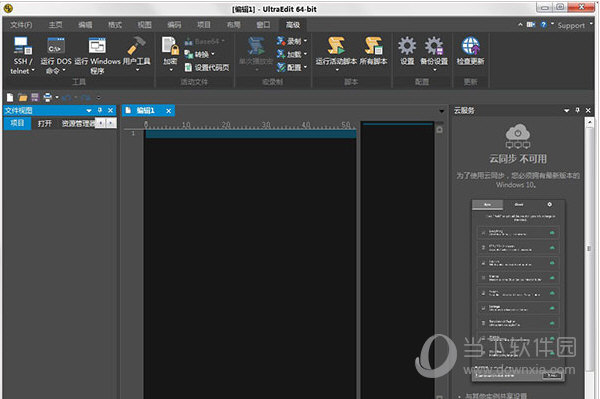
Task: Click cloud services scrollbar up arrow
Action: 589,122
